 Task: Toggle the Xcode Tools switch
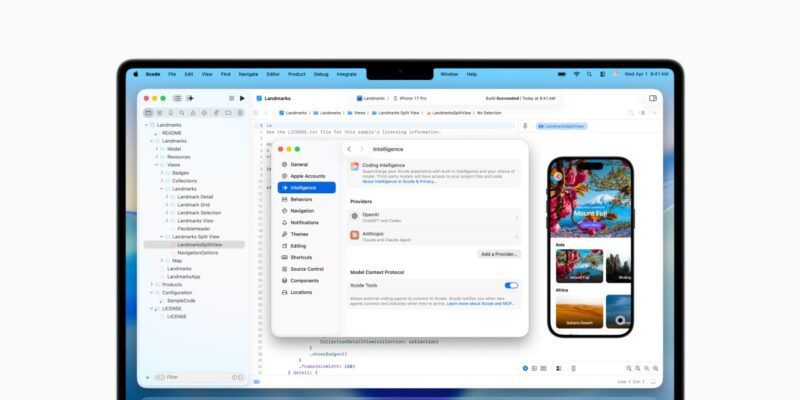point(511,285)
